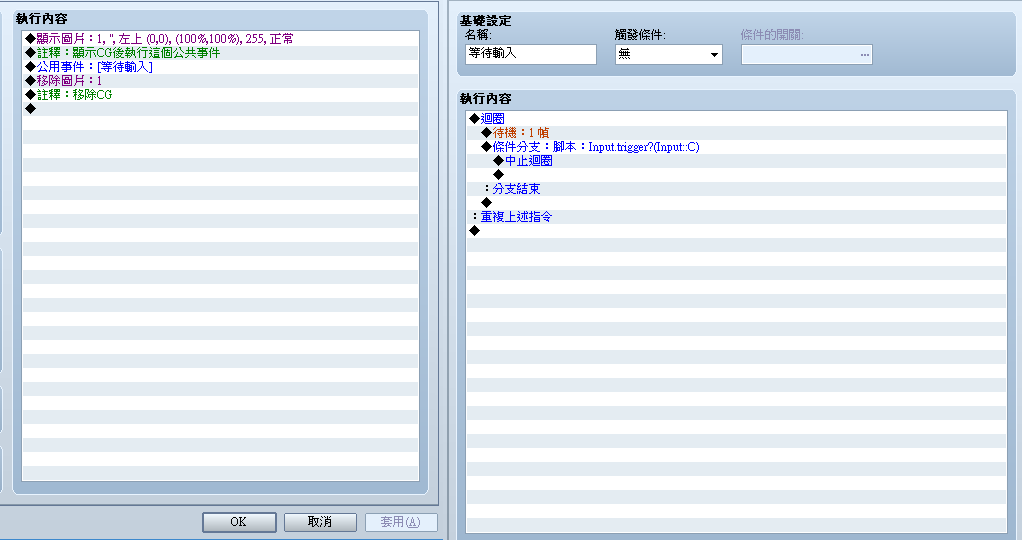Click the OK button

click(239, 522)
